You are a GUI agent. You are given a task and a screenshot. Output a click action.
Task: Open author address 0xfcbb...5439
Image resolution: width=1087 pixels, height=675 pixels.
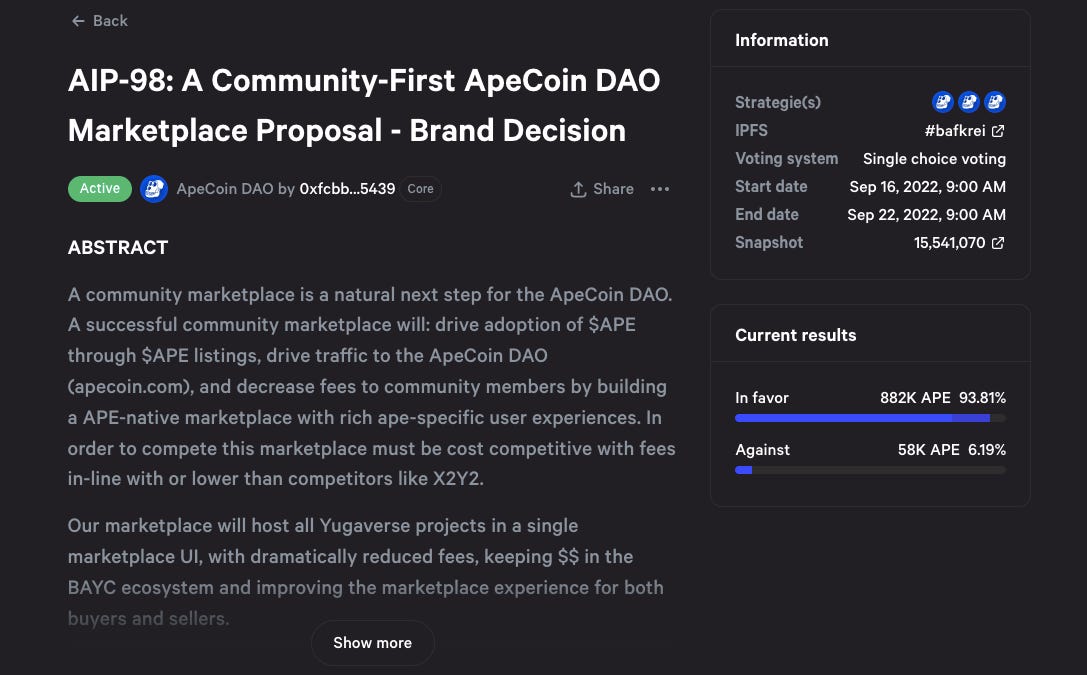pyautogui.click(x=347, y=189)
